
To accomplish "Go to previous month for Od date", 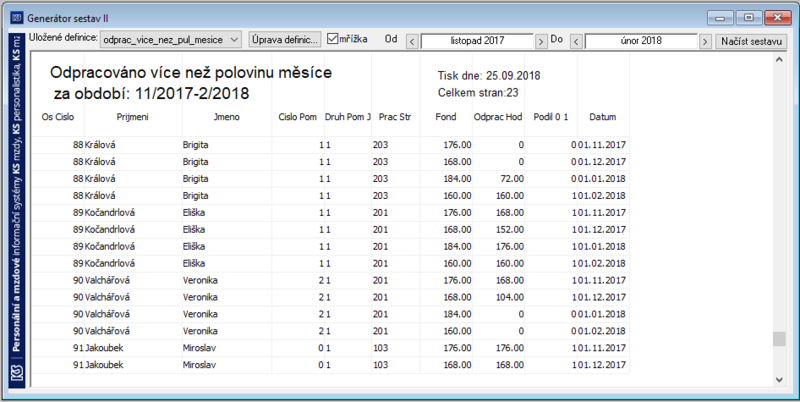I will click(412, 41).
